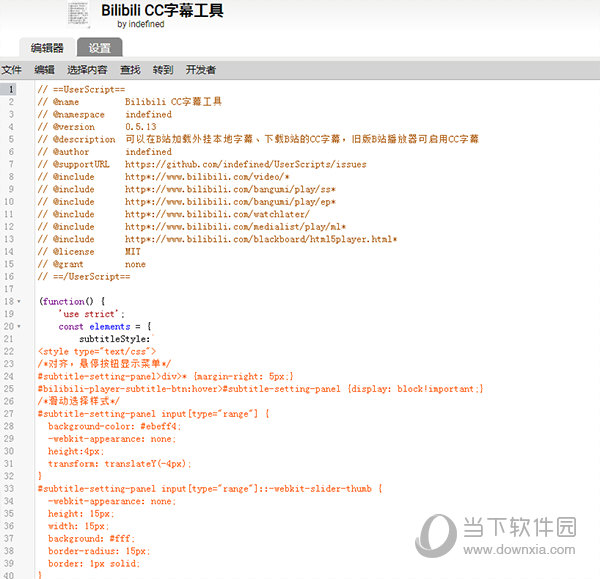600x579 pixels.
Task: Click the ::-webkit-slider-thumb selector line
Action: click(x=210, y=489)
